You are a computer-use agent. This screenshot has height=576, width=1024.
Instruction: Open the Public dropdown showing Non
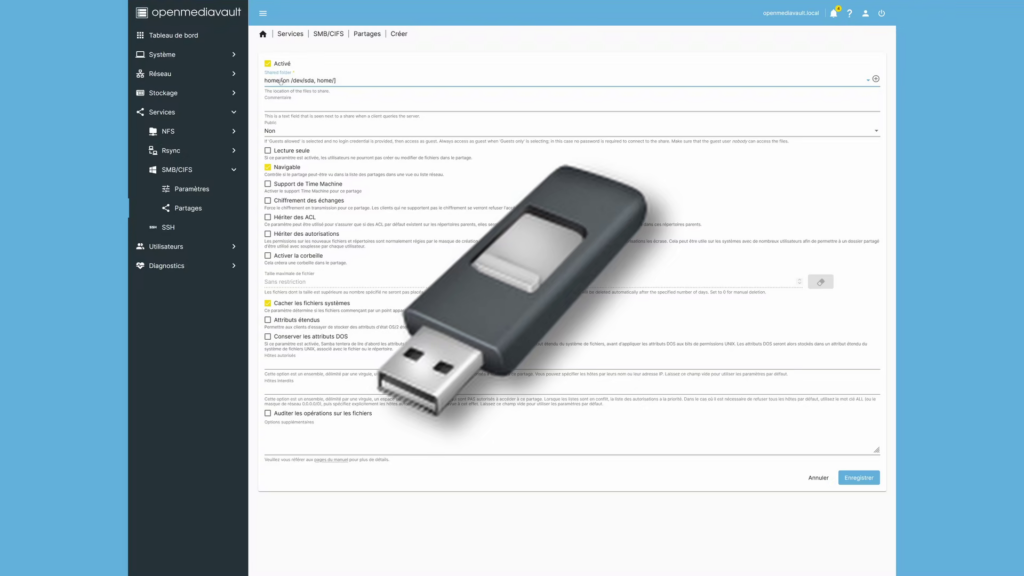click(x=570, y=130)
